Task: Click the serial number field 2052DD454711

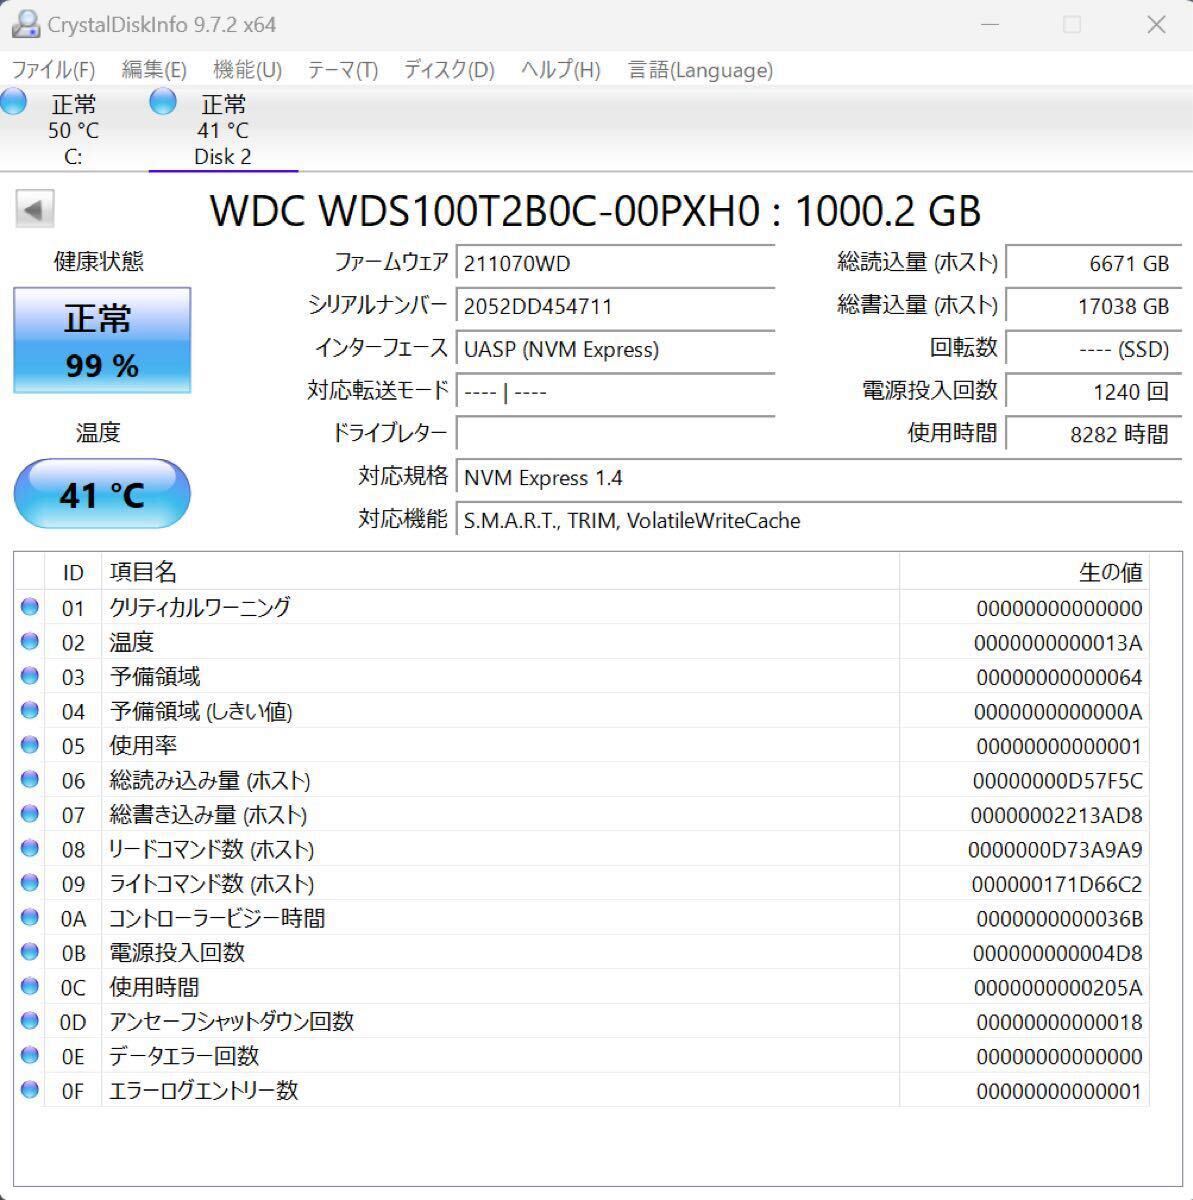Action: coord(614,306)
